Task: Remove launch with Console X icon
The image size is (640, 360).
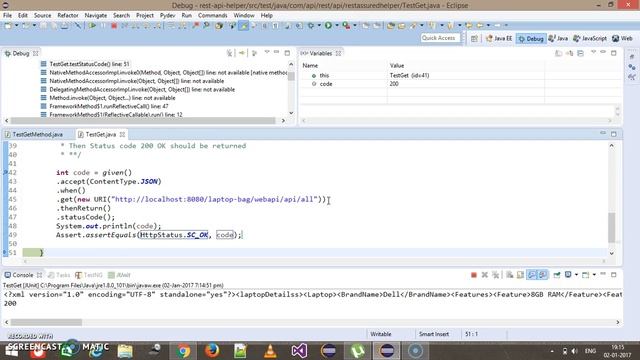Action: click(484, 275)
